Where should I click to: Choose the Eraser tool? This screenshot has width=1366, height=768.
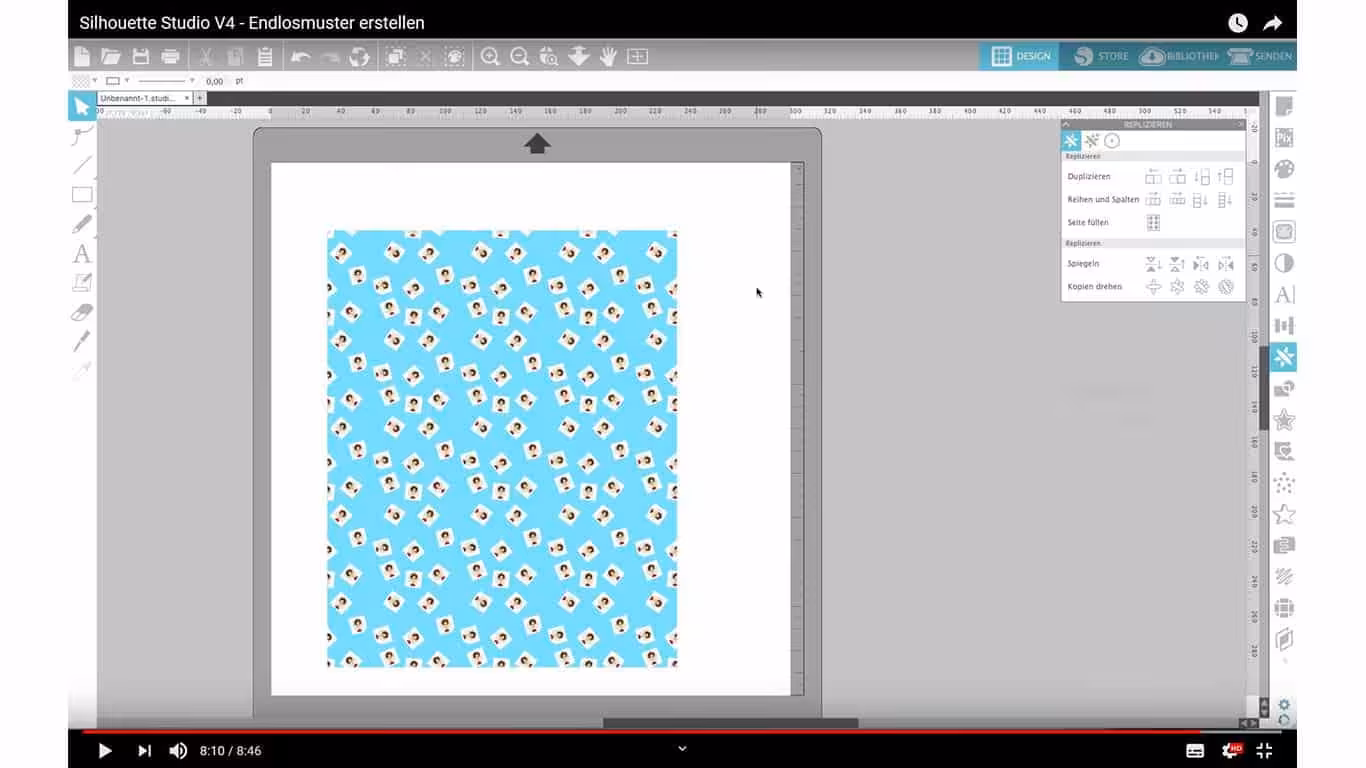(x=82, y=312)
